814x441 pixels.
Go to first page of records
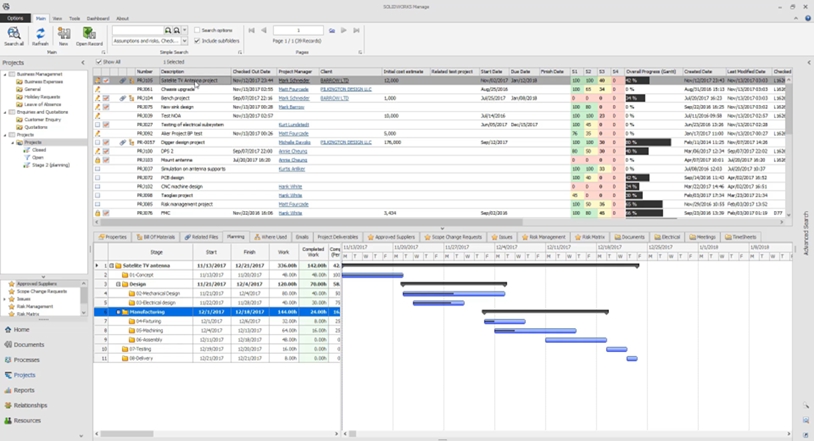252,31
